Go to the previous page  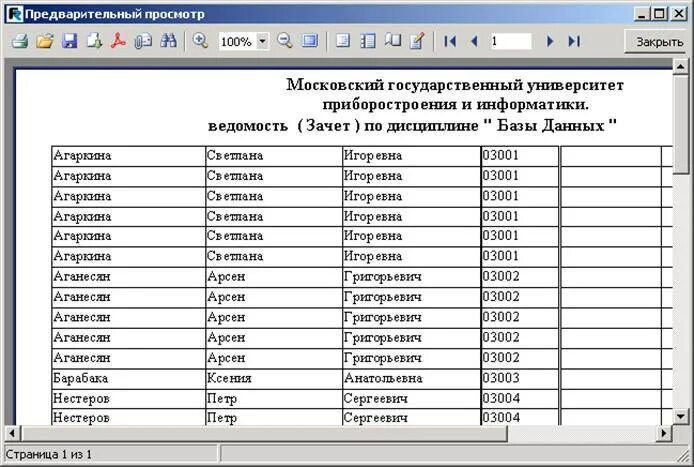click(474, 42)
